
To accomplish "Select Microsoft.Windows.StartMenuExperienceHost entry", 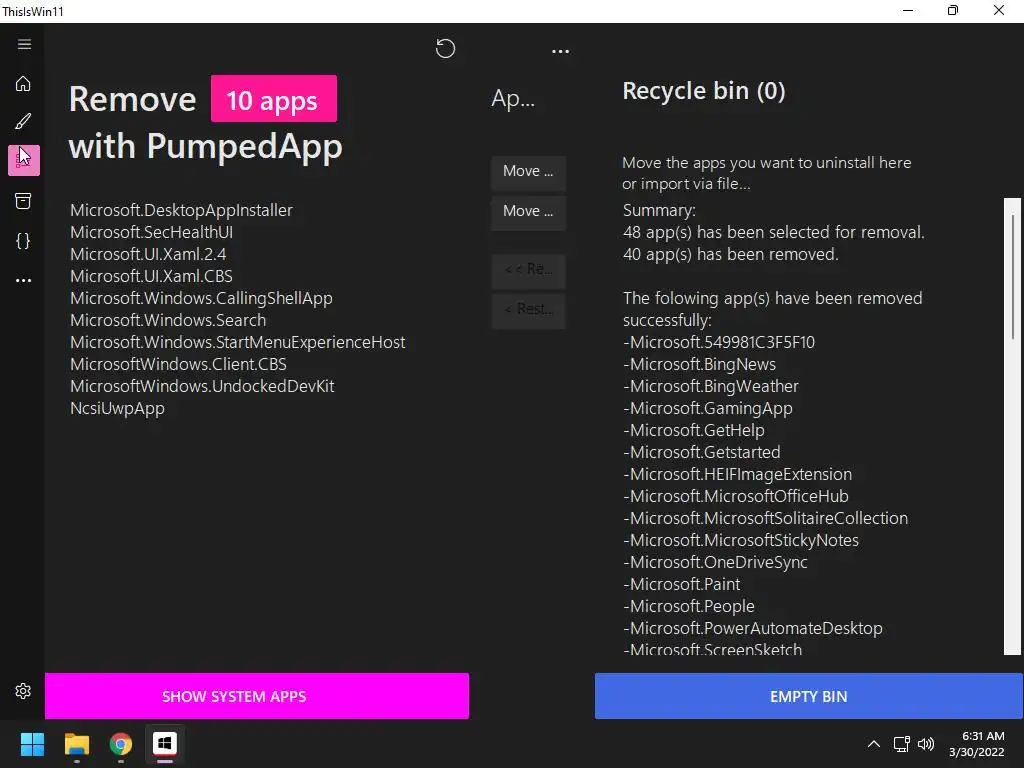I will coord(238,342).
